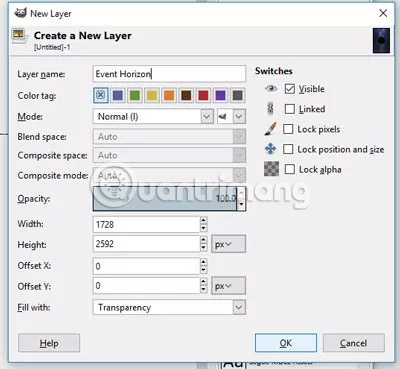Confirm with the OK button

point(286,343)
